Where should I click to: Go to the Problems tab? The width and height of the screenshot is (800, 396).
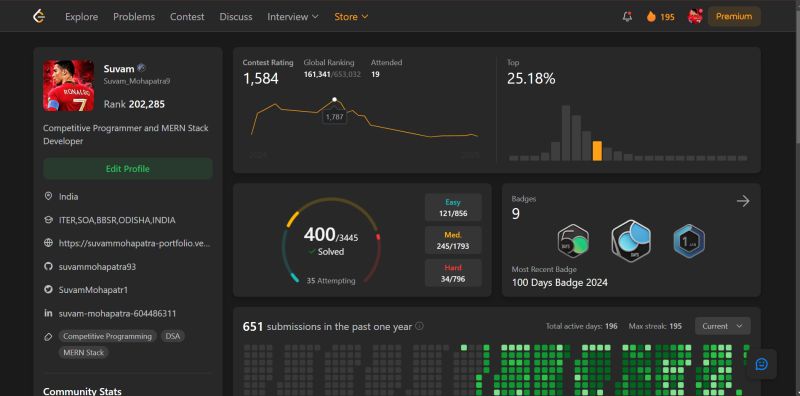134,17
